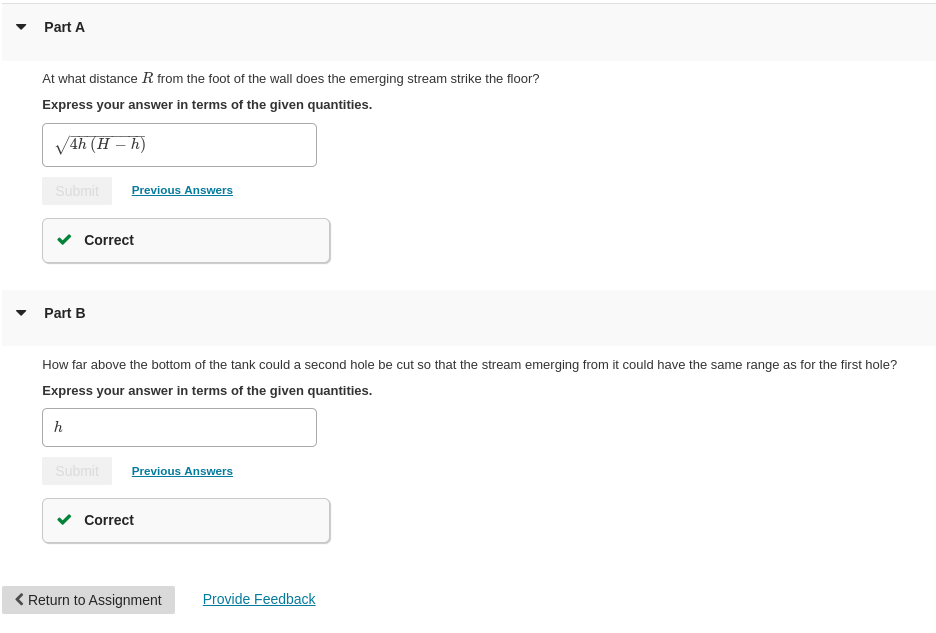The image size is (936, 633).
Task: Select the Correct label in Part B feedback
Action: (x=109, y=520)
